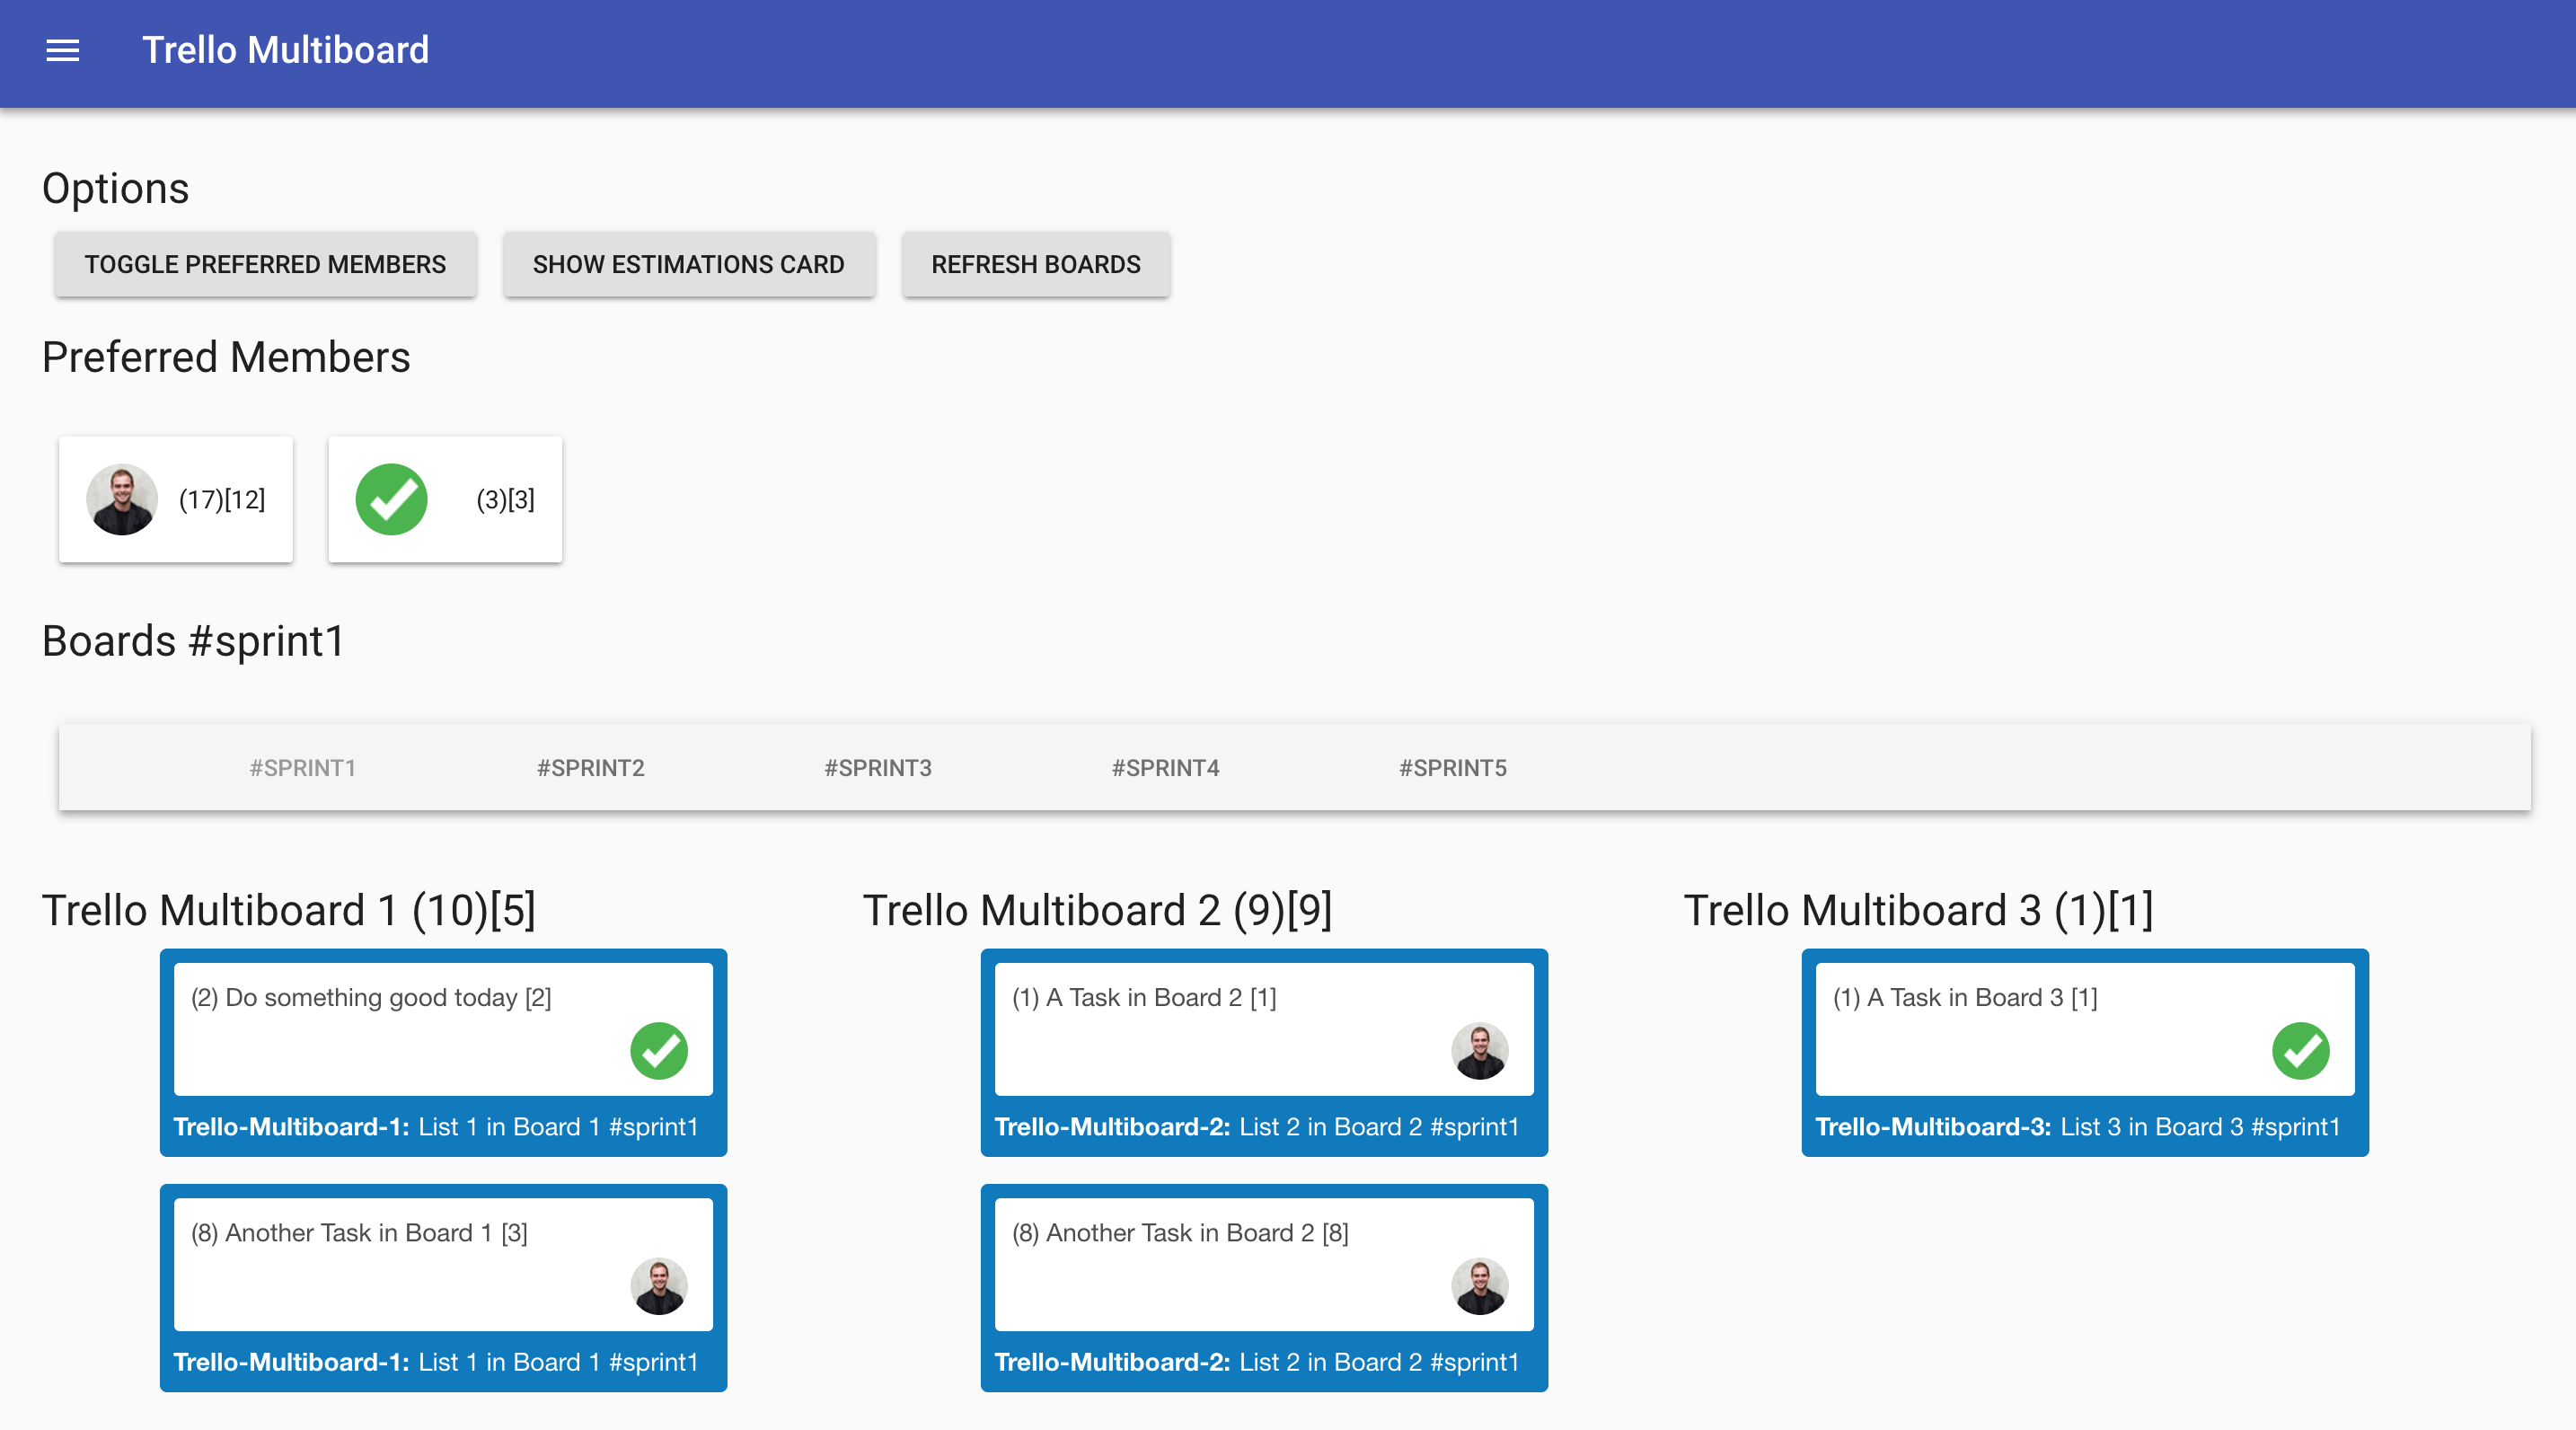This screenshot has height=1430, width=2576.
Task: Click green checkmark on Do something good today
Action: (x=658, y=1050)
